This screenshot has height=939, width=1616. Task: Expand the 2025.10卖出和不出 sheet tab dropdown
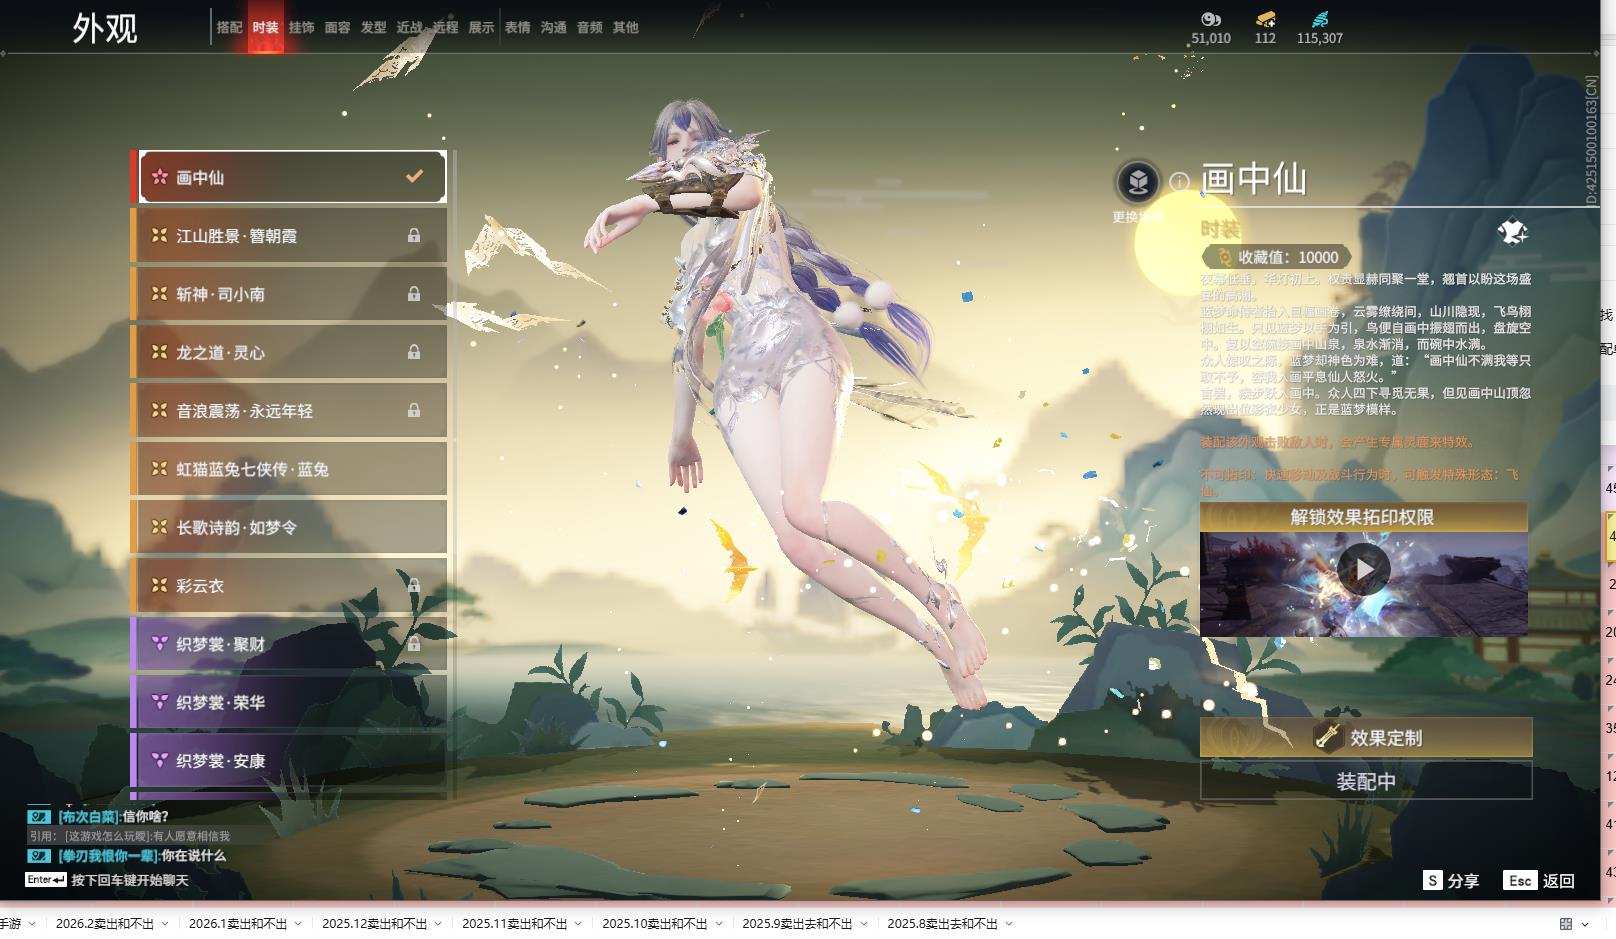[x=718, y=924]
